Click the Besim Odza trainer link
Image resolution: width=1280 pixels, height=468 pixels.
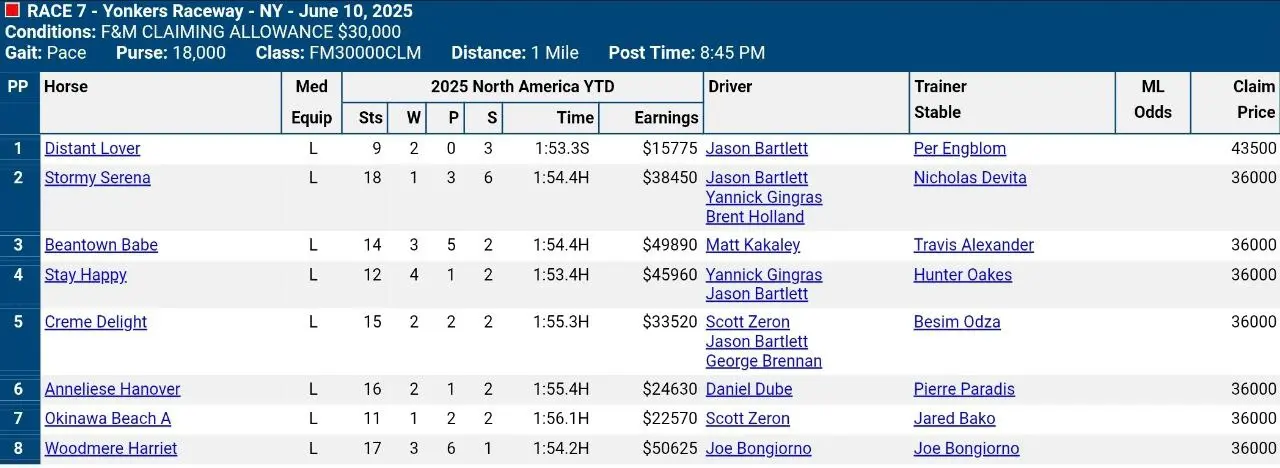[956, 322]
